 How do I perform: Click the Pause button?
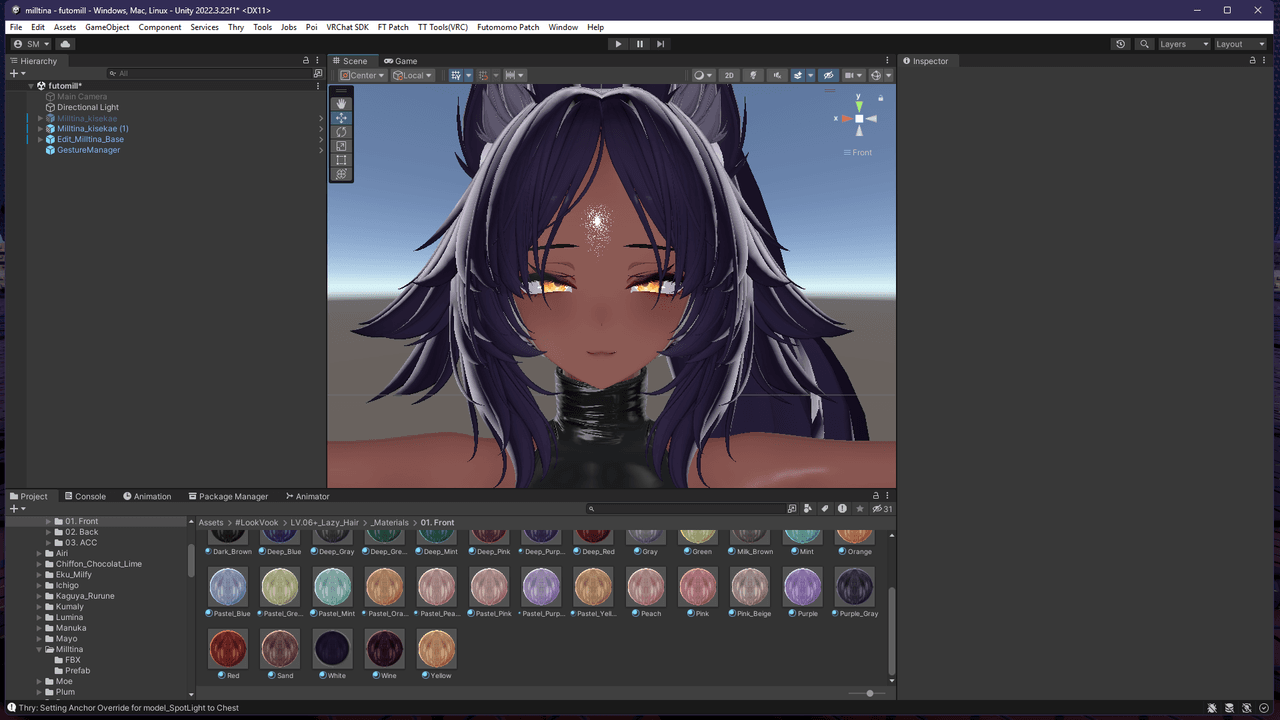click(640, 44)
